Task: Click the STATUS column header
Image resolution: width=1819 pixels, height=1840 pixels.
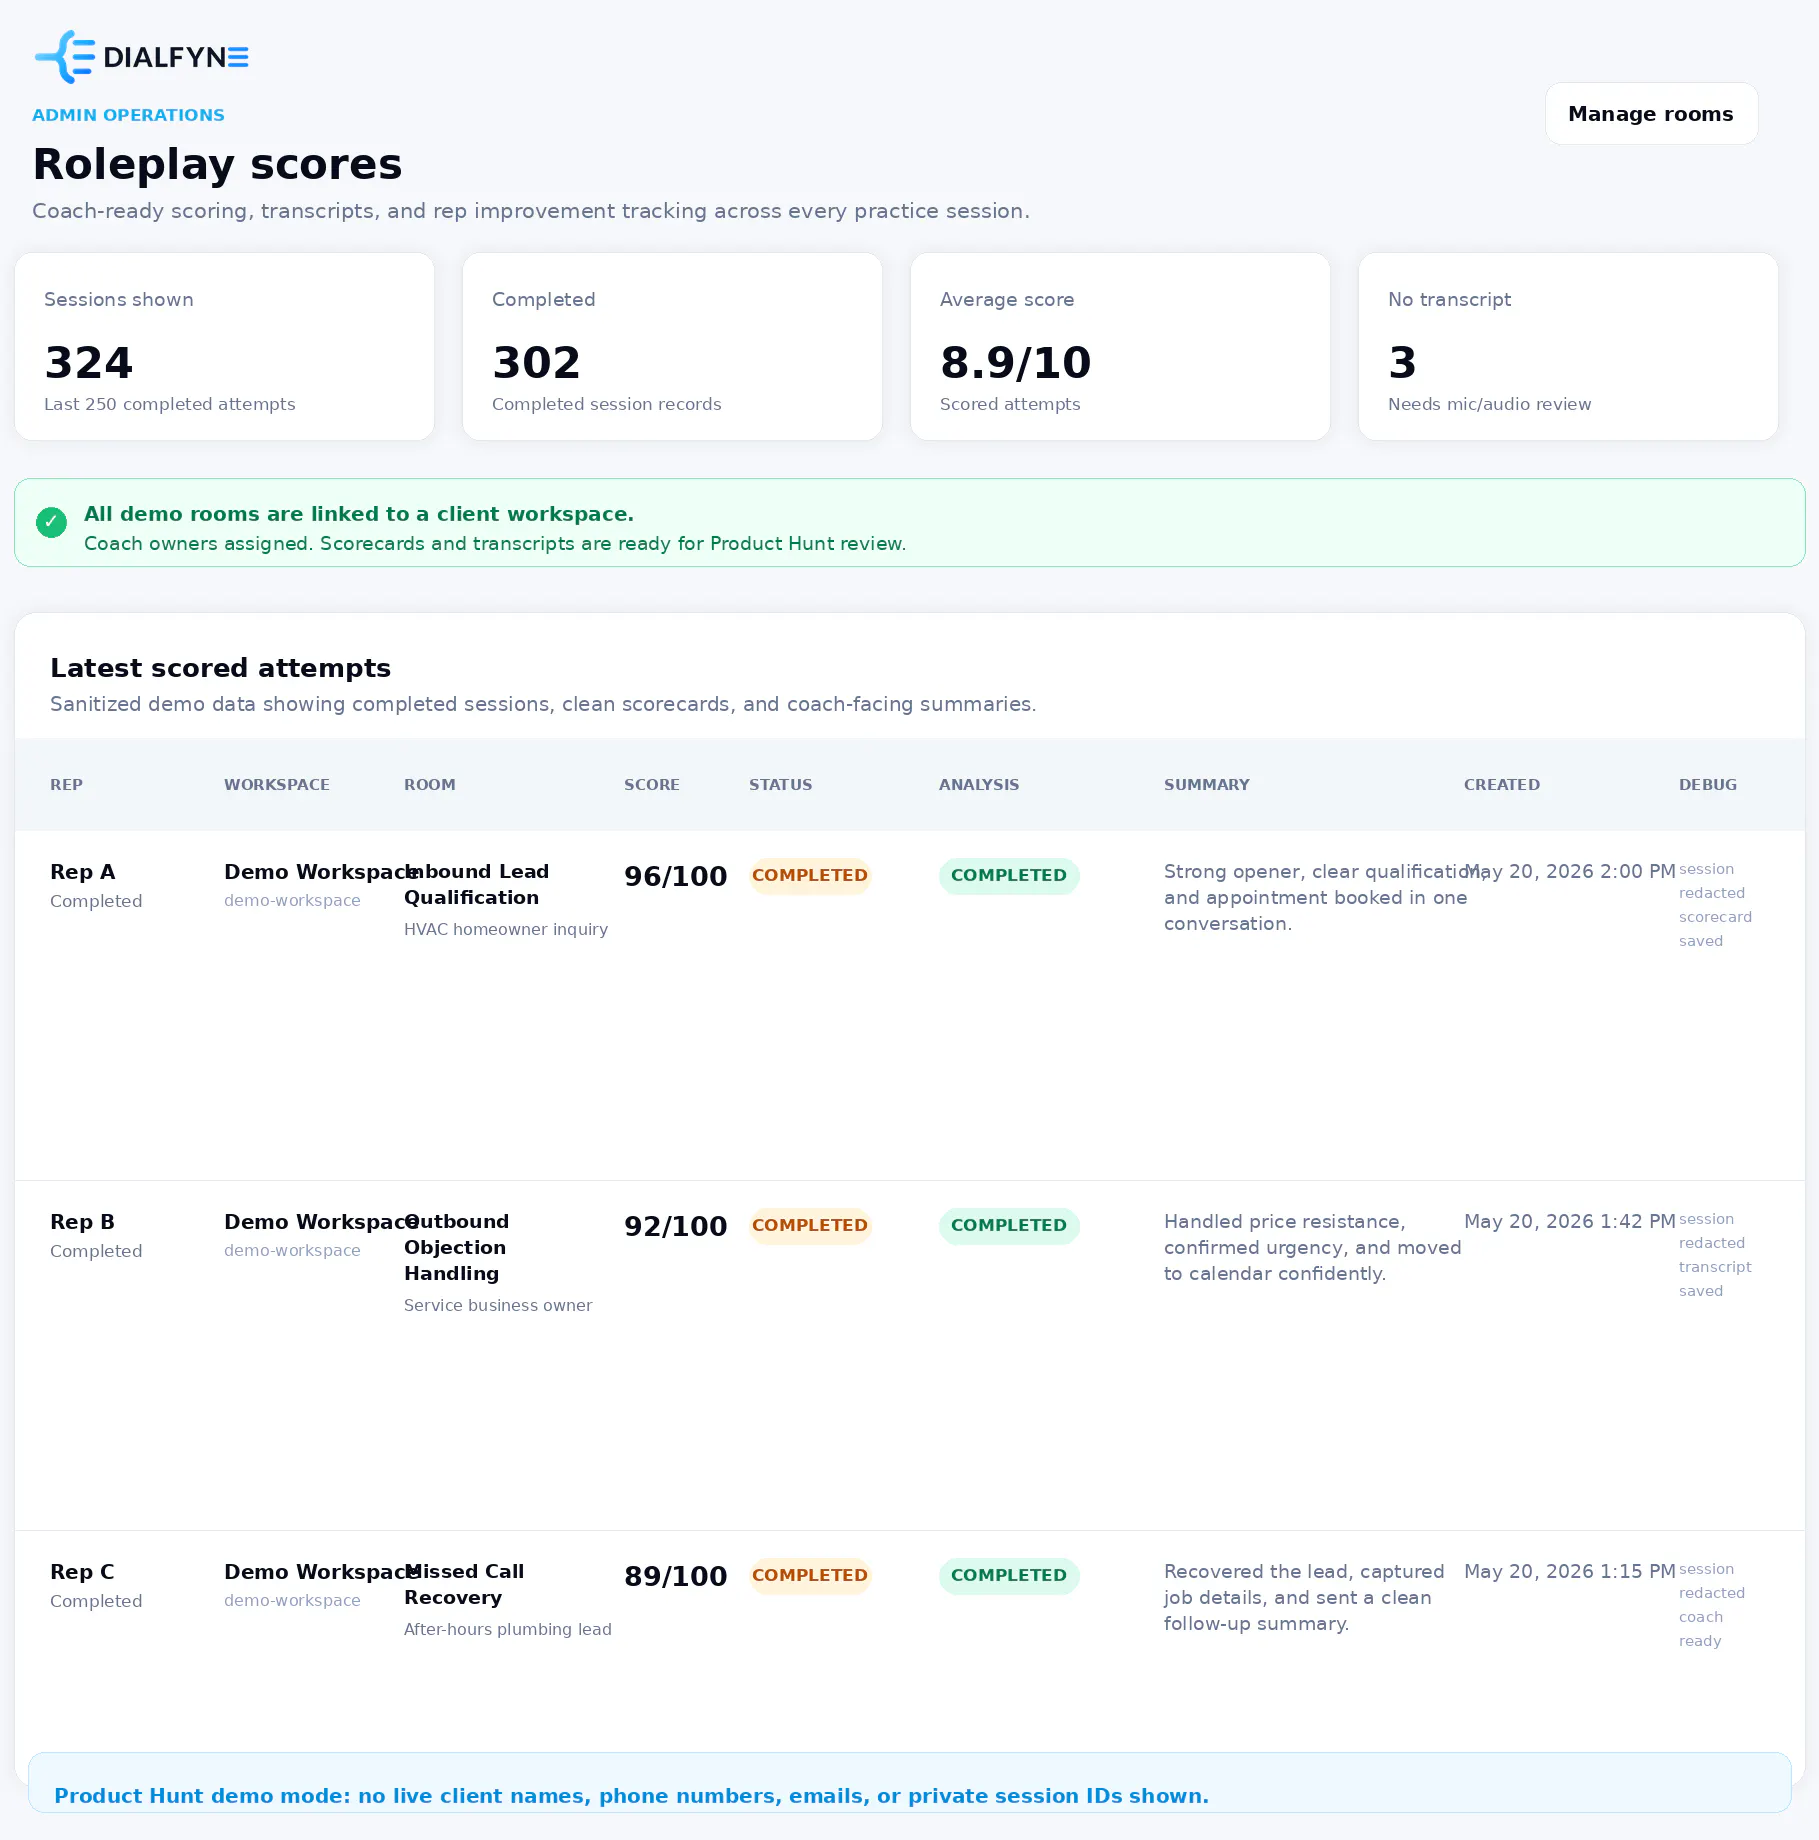Action: [x=781, y=785]
